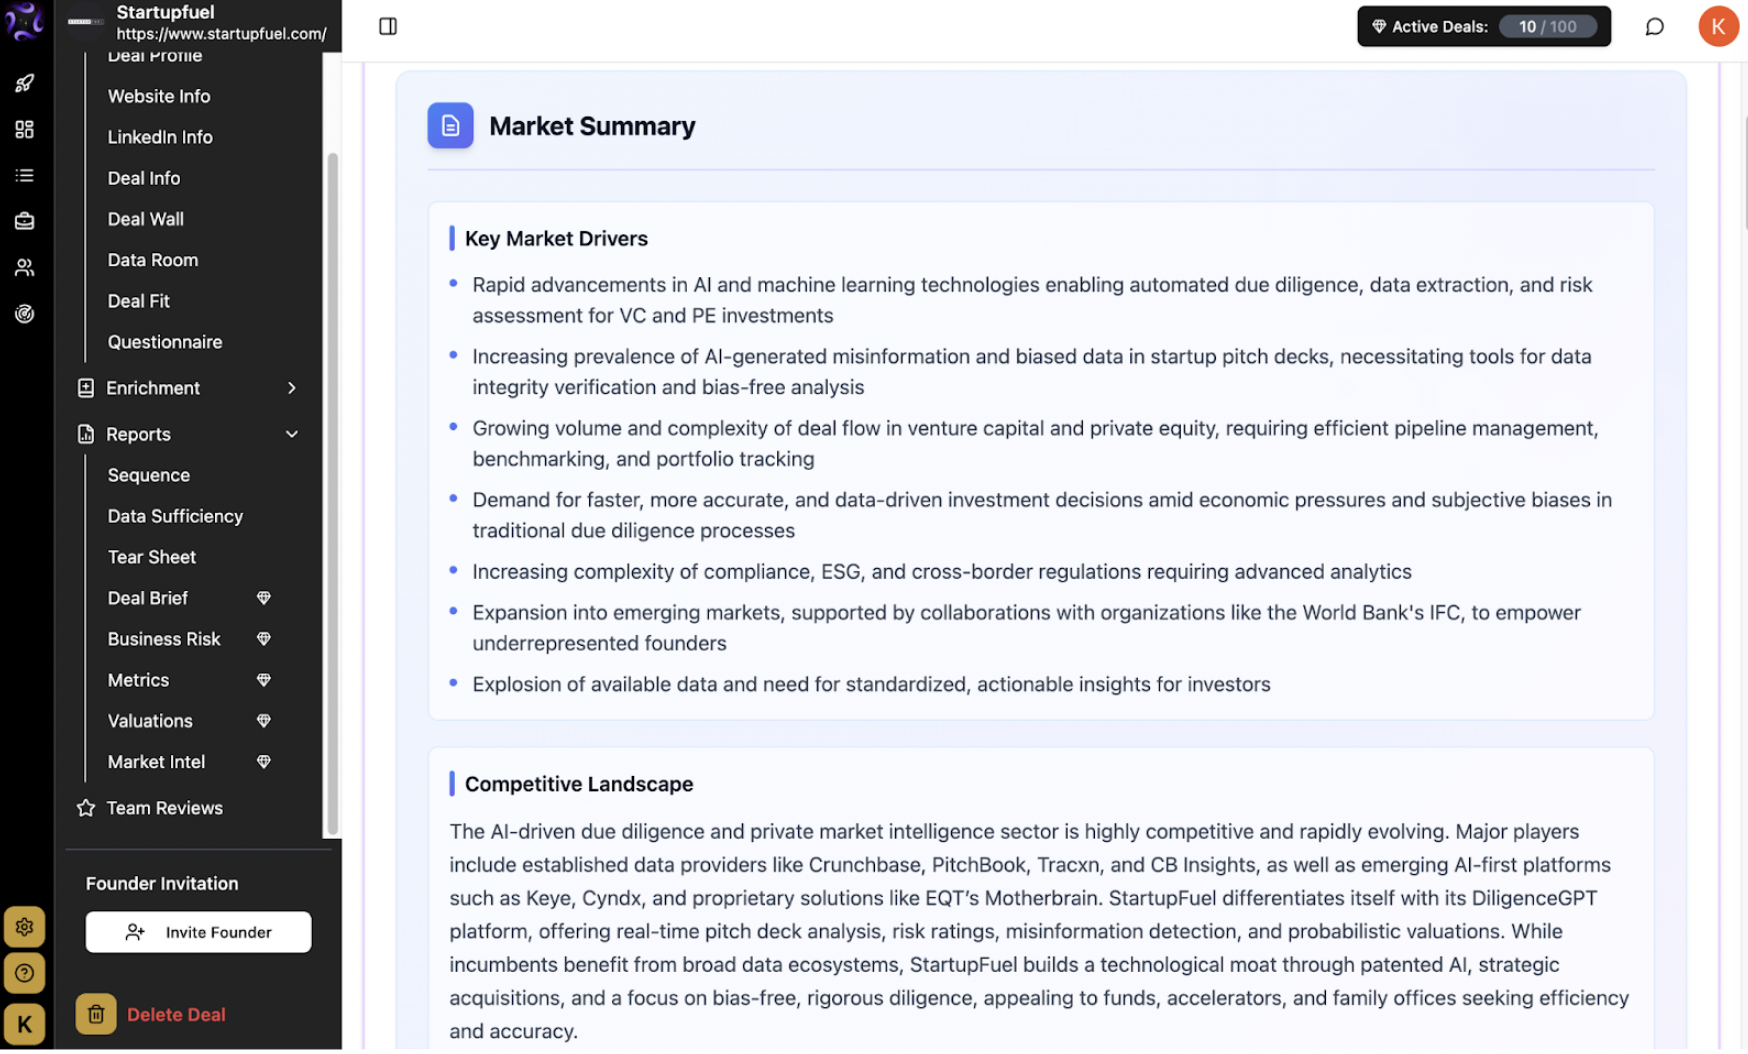Click the target radar icon in left rail
Screen dimensions: 1748x1054
tap(24, 313)
